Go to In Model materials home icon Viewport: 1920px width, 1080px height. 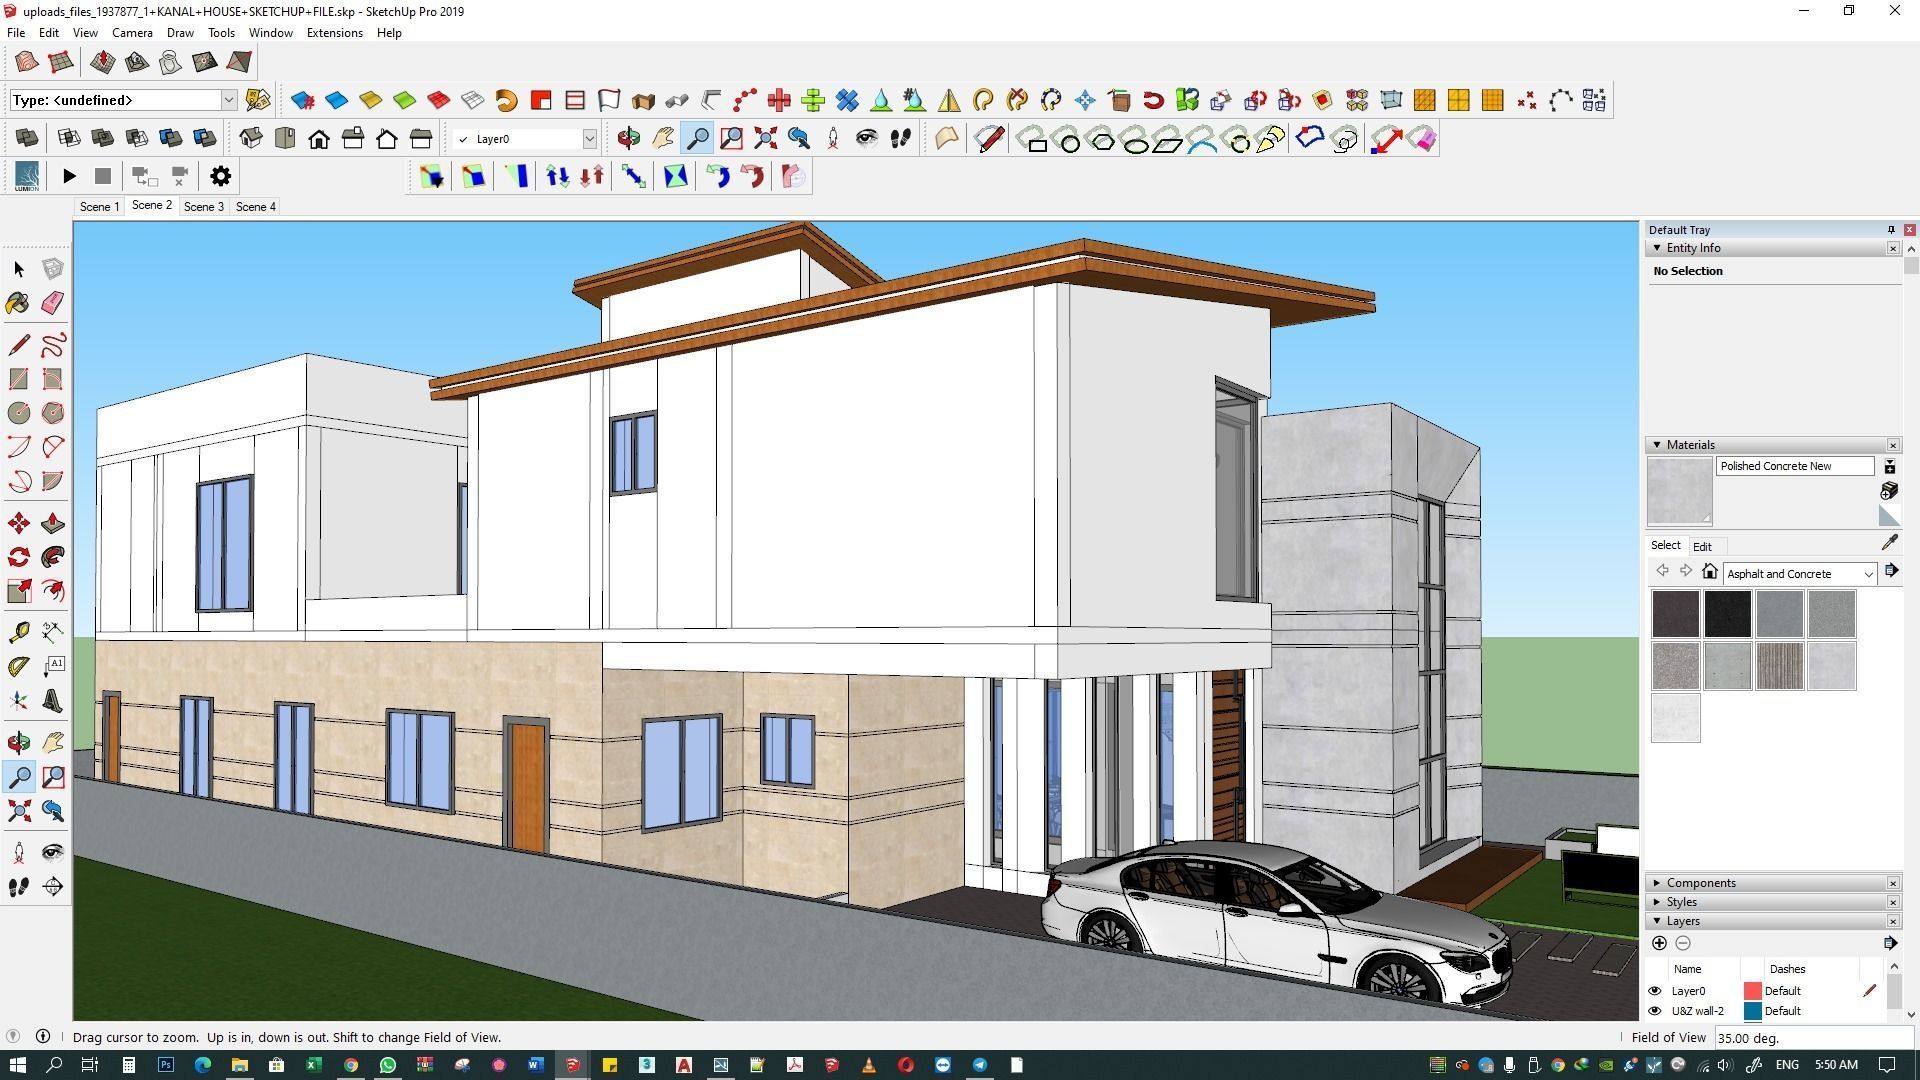tap(1710, 572)
